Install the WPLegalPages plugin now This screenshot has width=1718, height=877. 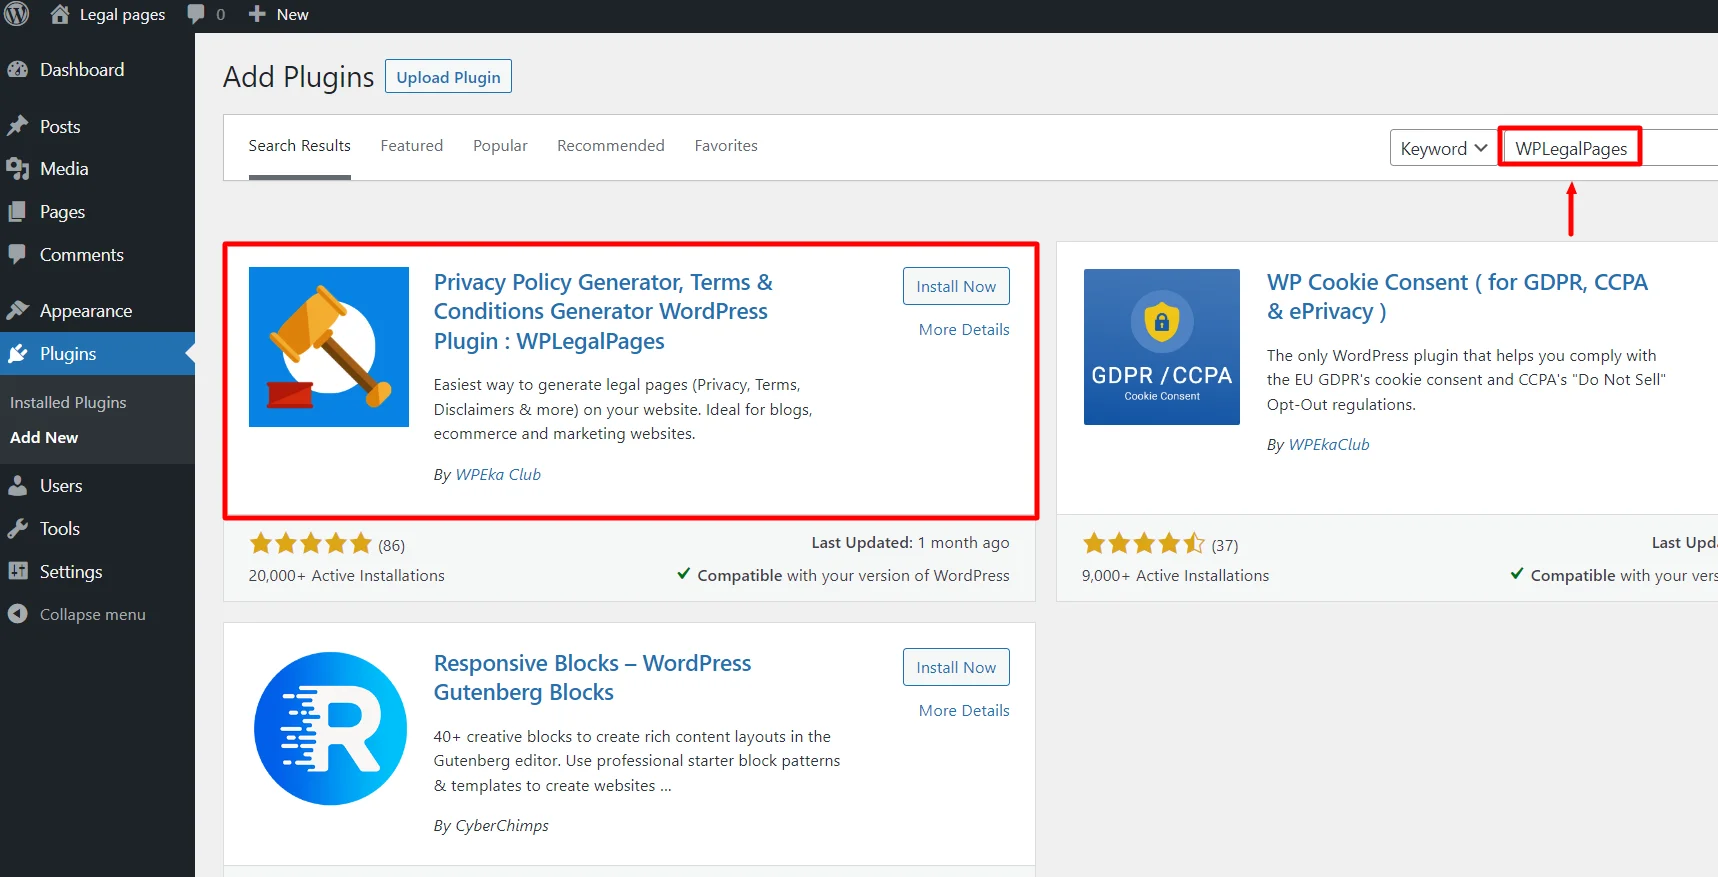coord(955,287)
